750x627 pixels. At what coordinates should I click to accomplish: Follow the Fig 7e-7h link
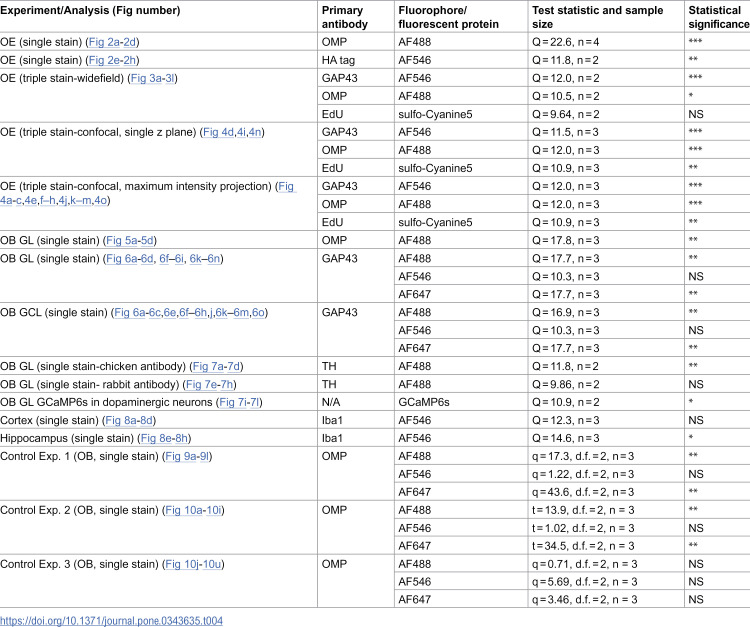click(210, 385)
